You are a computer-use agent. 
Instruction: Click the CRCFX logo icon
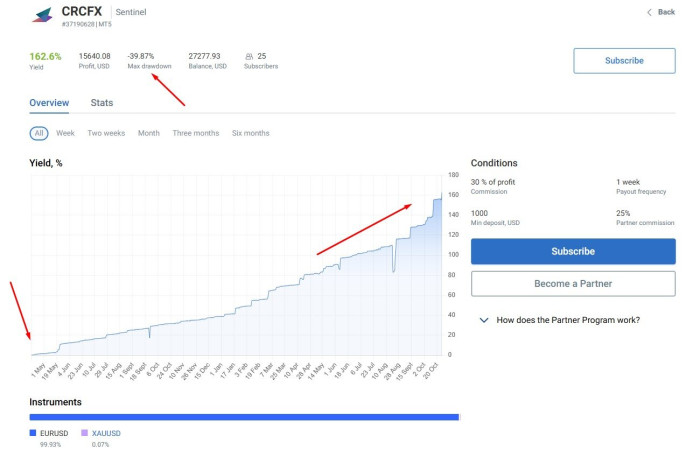[x=43, y=15]
